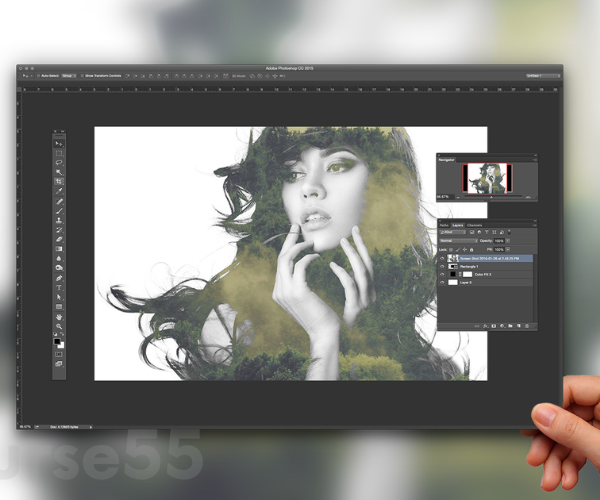Image resolution: width=600 pixels, height=500 pixels.
Task: Select the Eyedropper tool
Action: click(59, 191)
